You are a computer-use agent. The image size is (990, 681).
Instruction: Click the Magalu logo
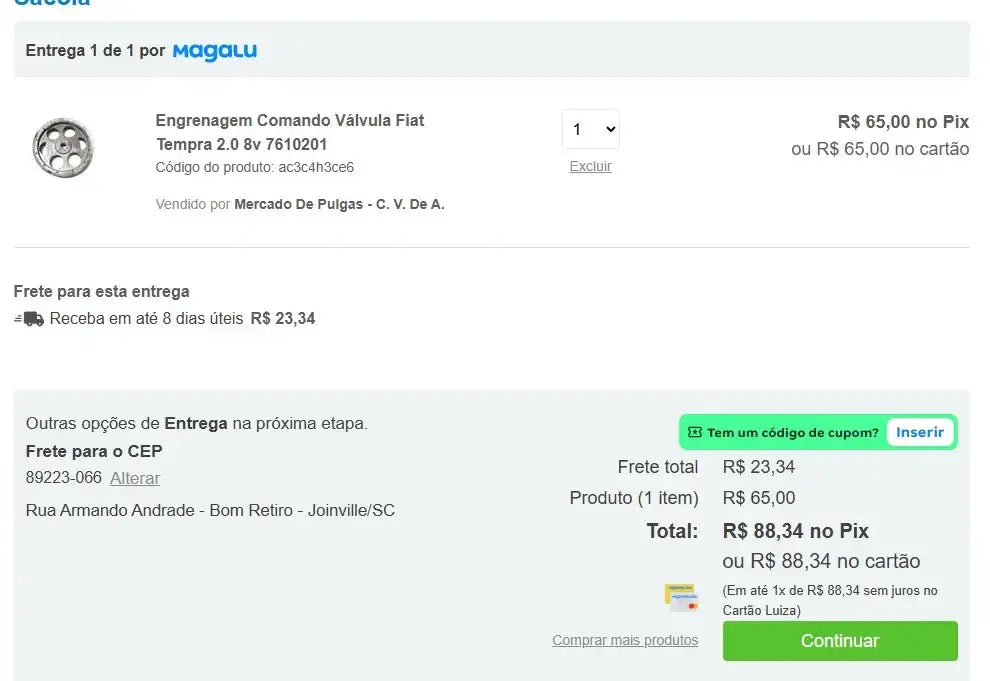pyautogui.click(x=214, y=51)
